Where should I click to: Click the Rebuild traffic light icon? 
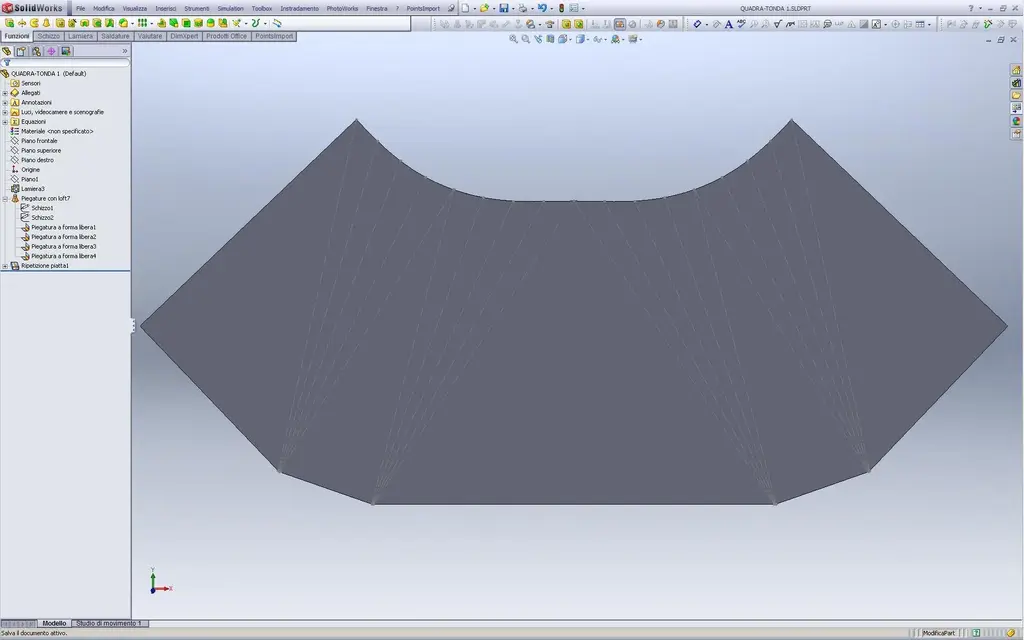click(x=561, y=8)
